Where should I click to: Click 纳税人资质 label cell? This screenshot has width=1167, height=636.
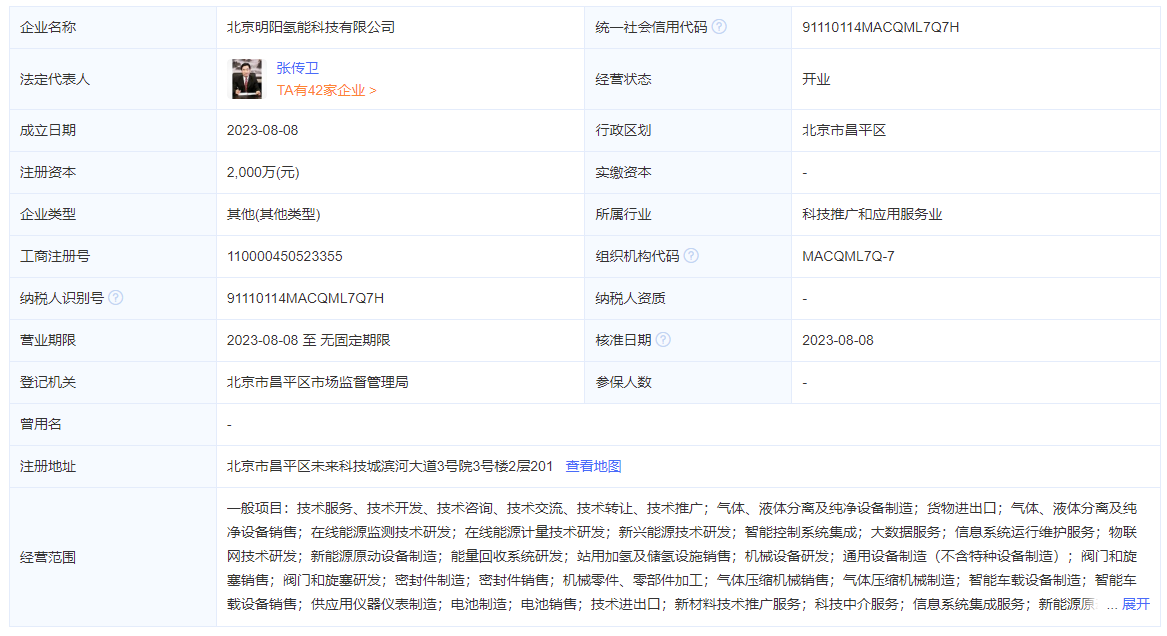point(688,298)
